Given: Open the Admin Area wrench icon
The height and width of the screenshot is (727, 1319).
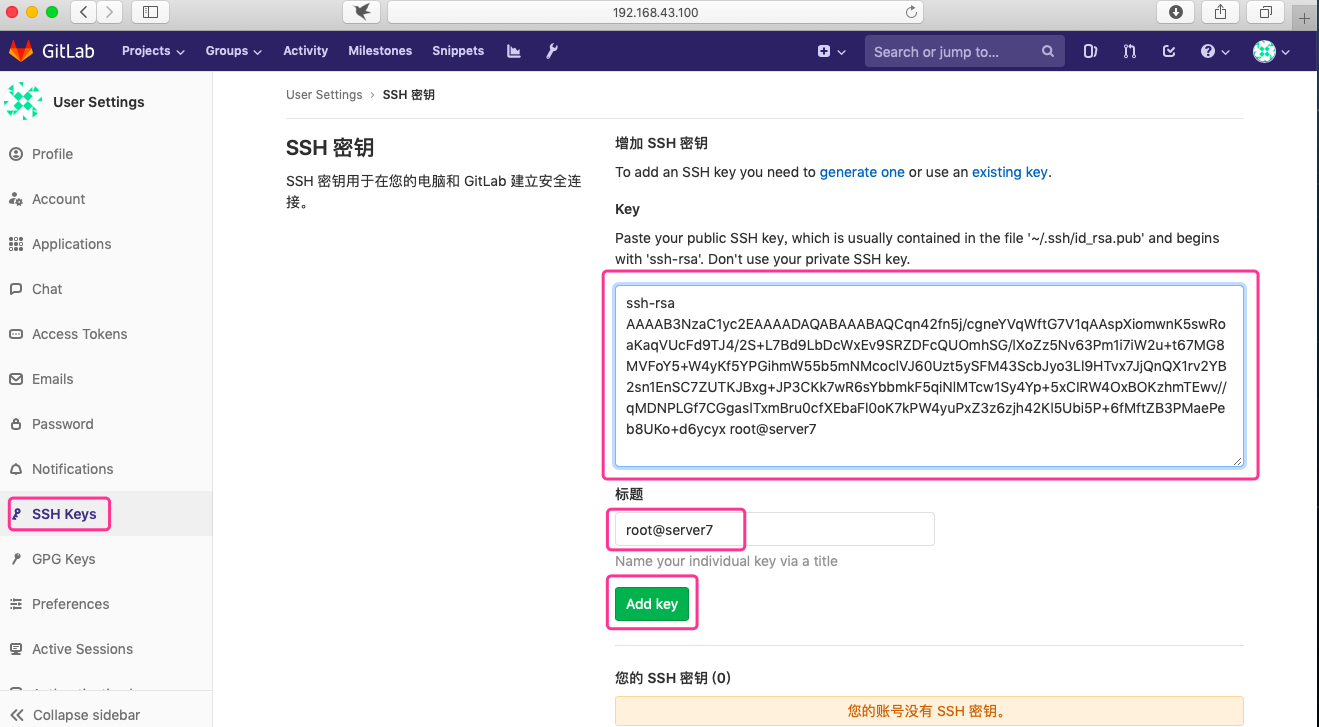Looking at the screenshot, I should (x=551, y=51).
